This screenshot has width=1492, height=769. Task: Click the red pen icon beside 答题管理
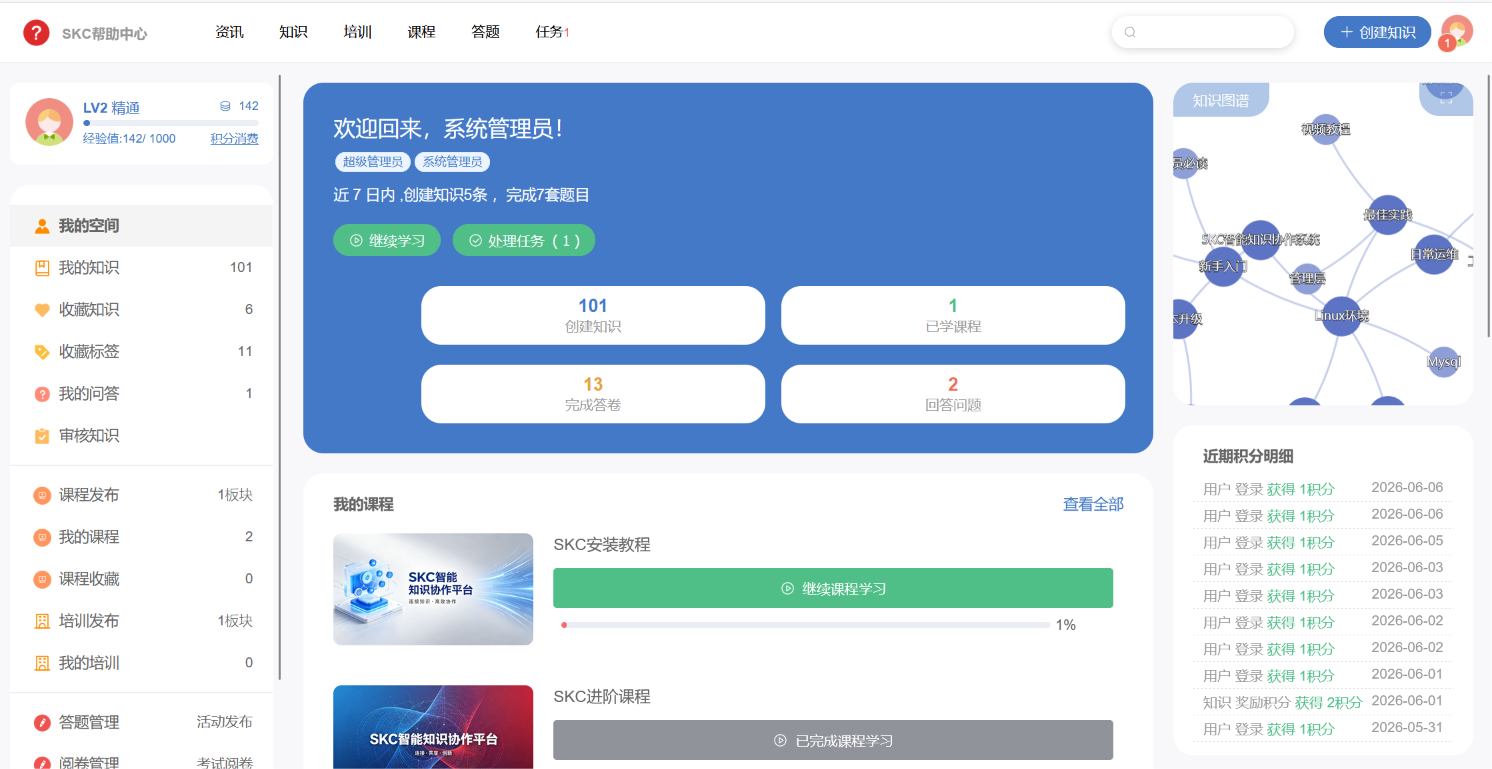pos(42,722)
